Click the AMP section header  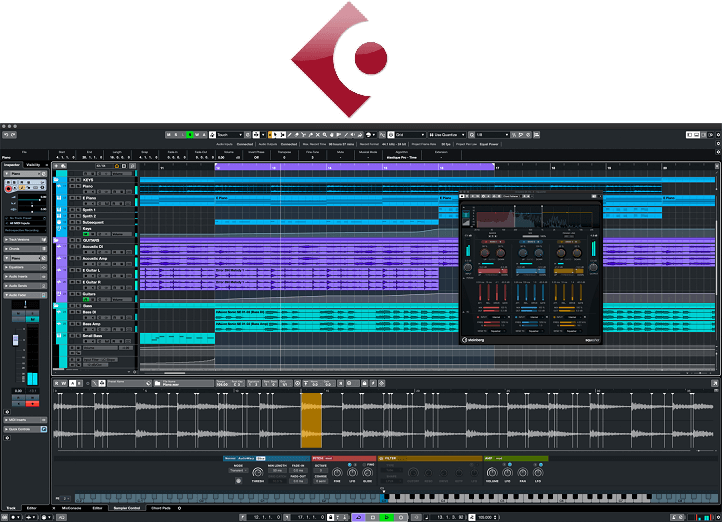(516, 458)
